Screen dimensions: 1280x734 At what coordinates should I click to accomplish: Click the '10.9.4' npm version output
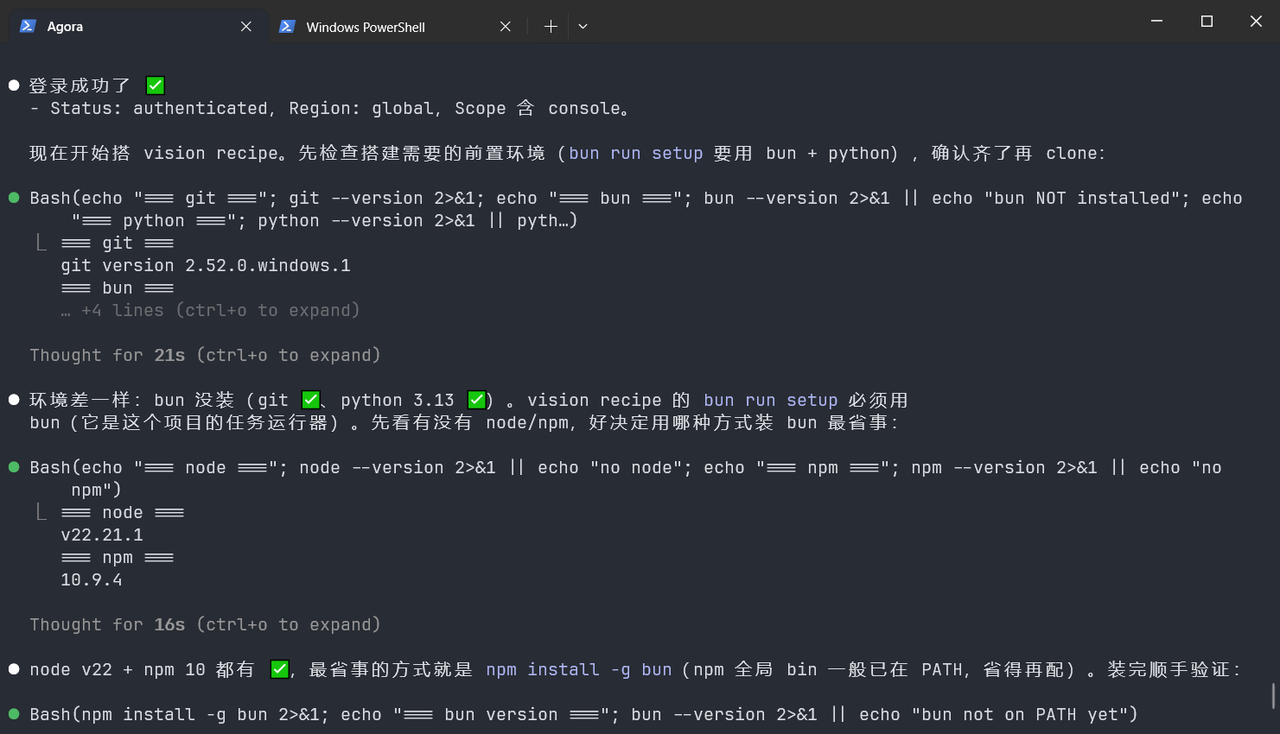pyautogui.click(x=92, y=580)
